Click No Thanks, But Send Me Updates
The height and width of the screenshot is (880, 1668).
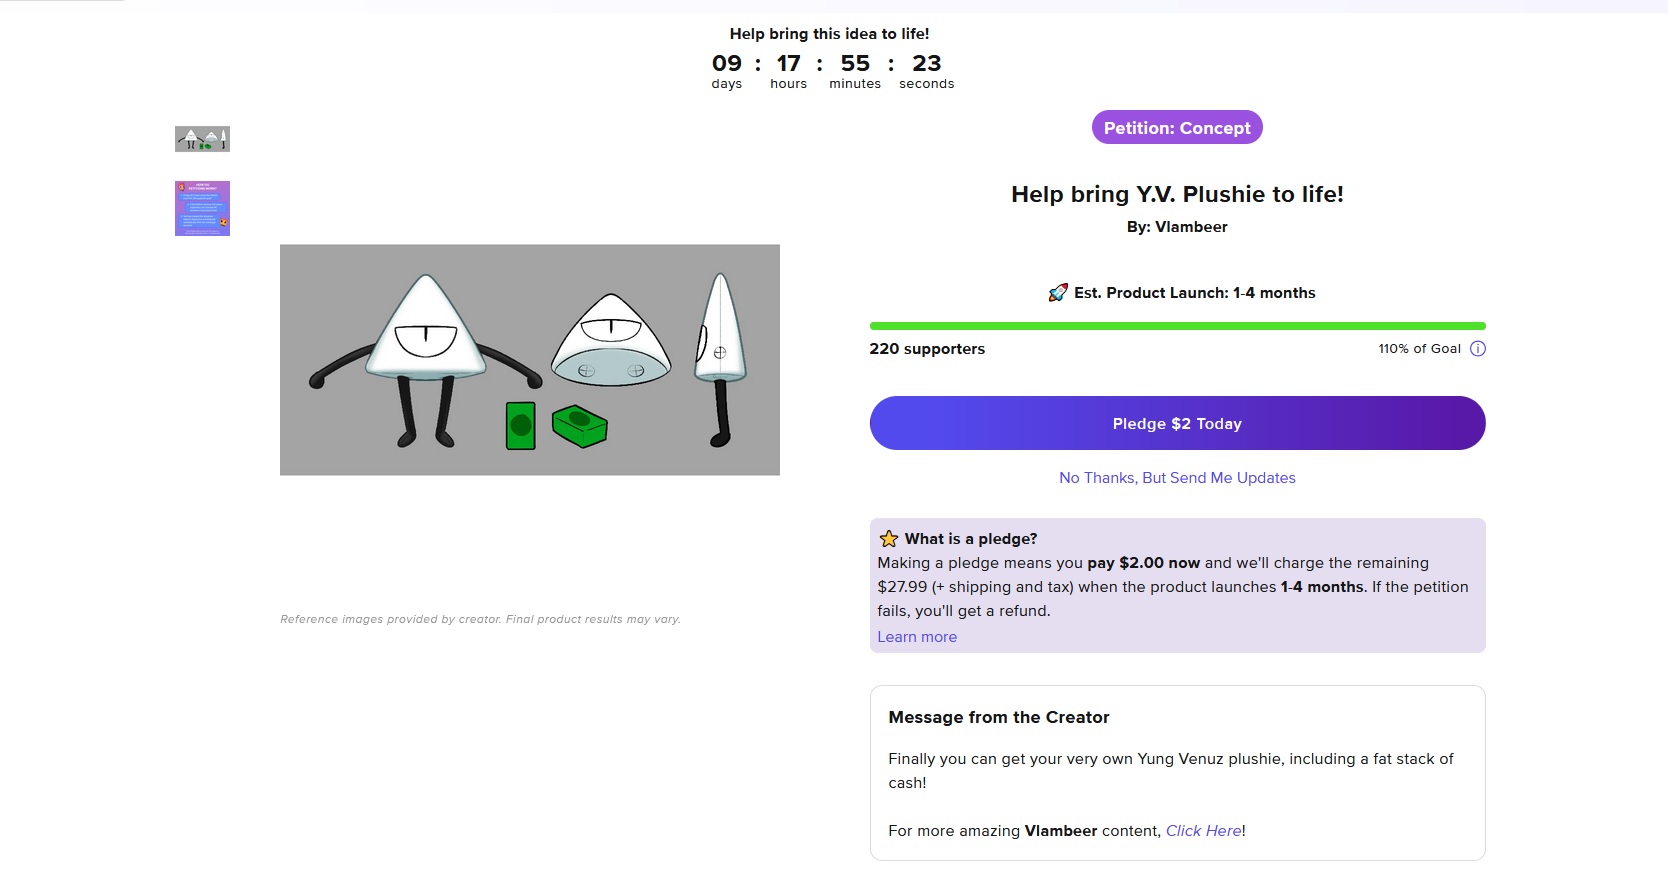coord(1177,478)
